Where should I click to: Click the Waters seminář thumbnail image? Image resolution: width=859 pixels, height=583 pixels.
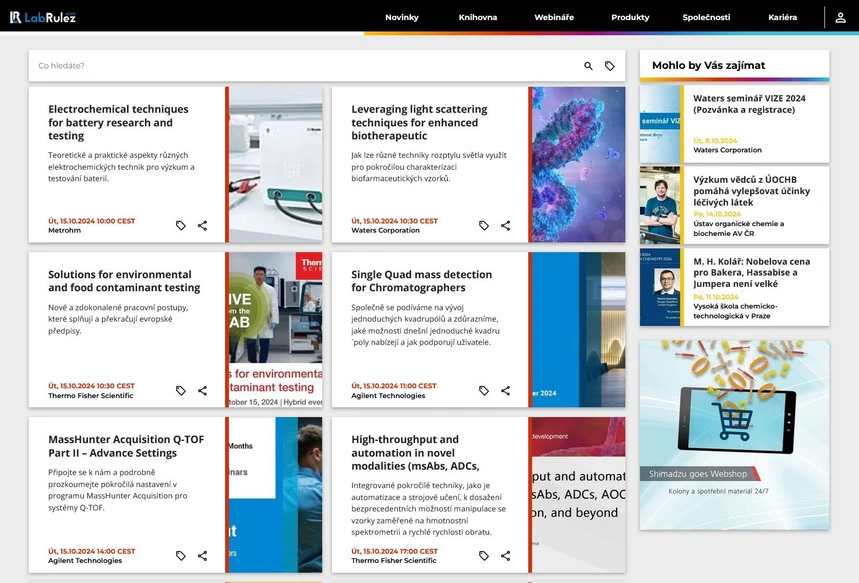coord(660,124)
